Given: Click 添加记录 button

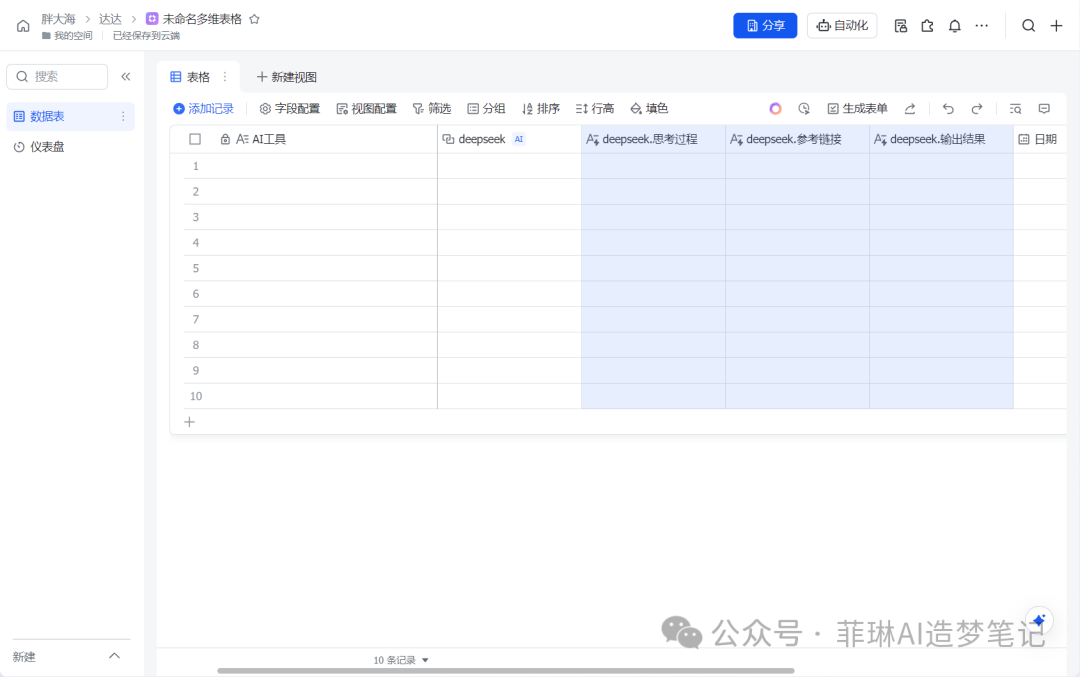Looking at the screenshot, I should pos(203,109).
